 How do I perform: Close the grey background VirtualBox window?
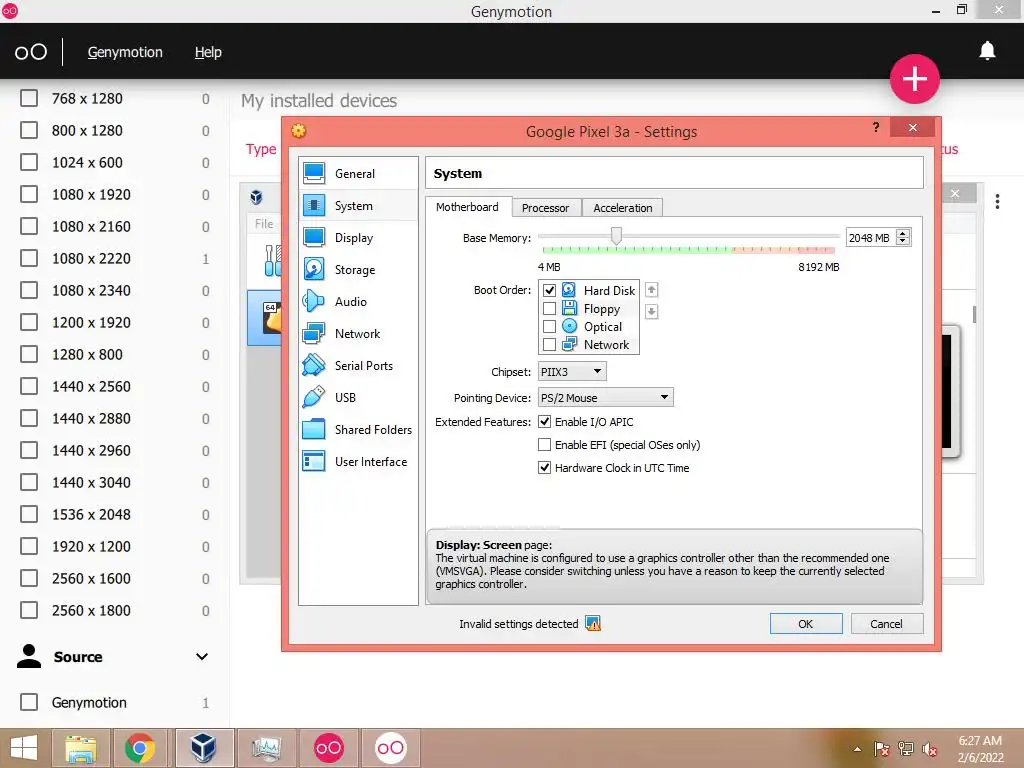click(955, 193)
